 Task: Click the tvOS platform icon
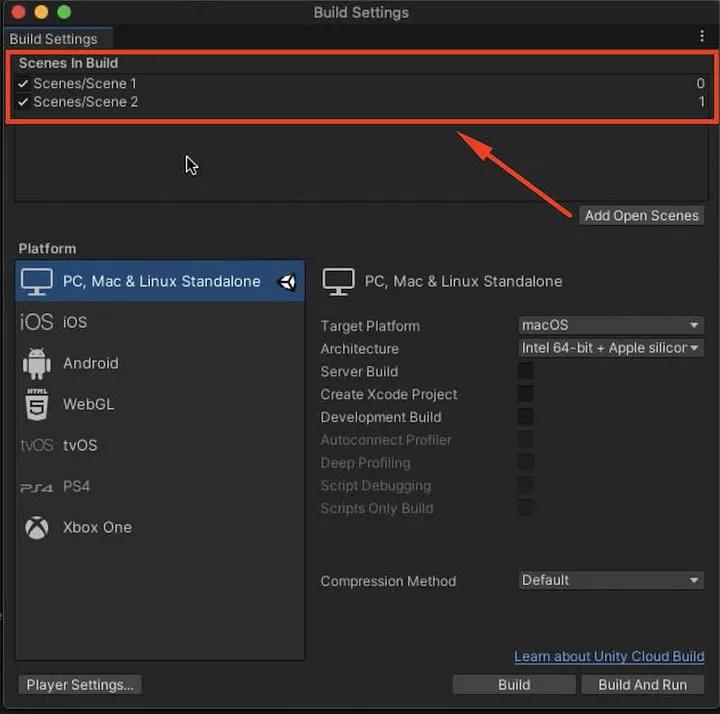click(x=37, y=445)
